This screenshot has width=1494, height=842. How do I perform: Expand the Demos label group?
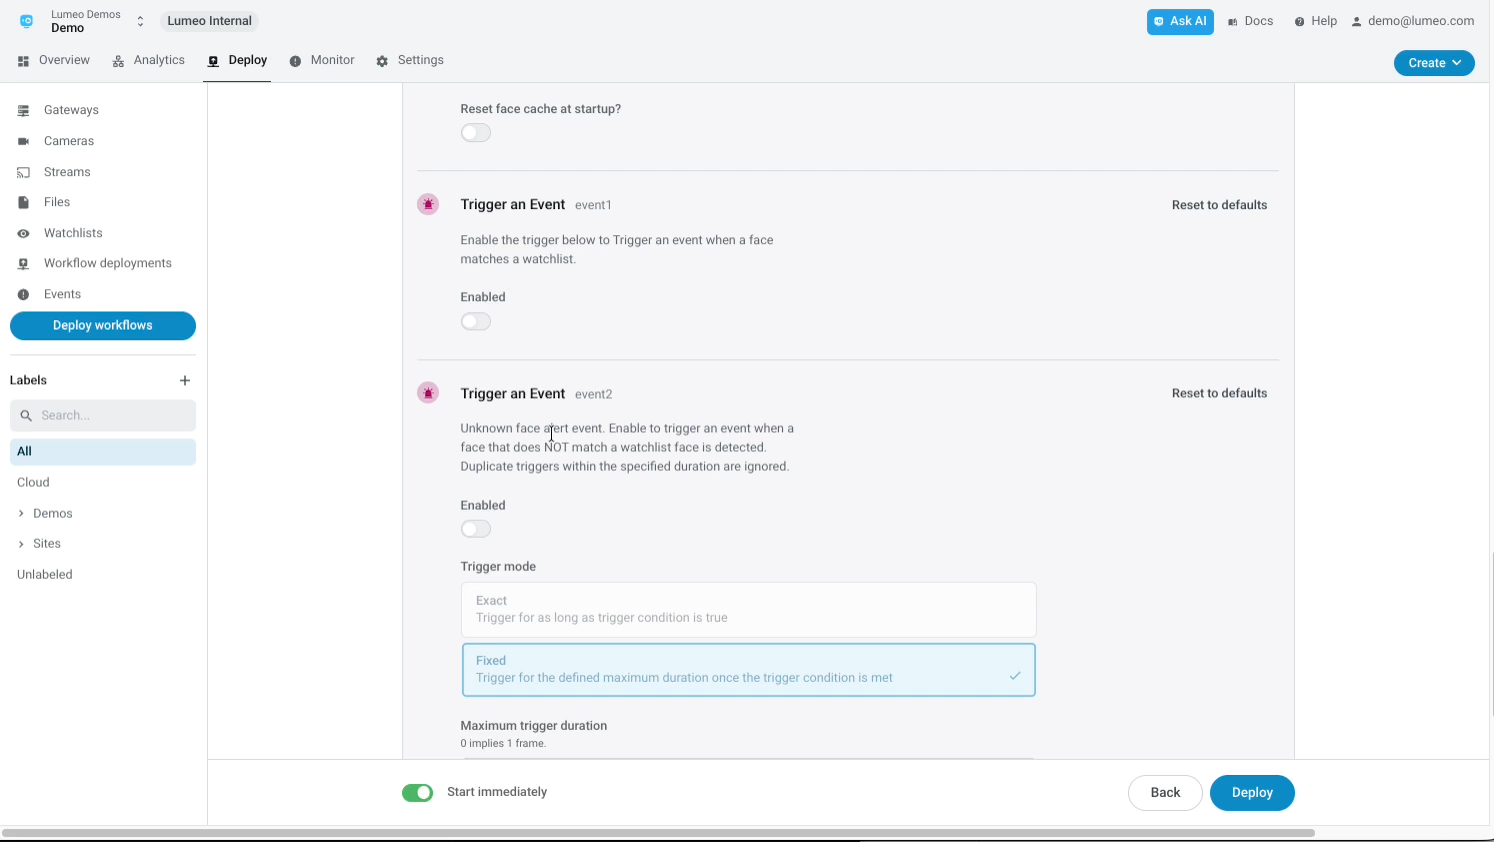(x=21, y=513)
